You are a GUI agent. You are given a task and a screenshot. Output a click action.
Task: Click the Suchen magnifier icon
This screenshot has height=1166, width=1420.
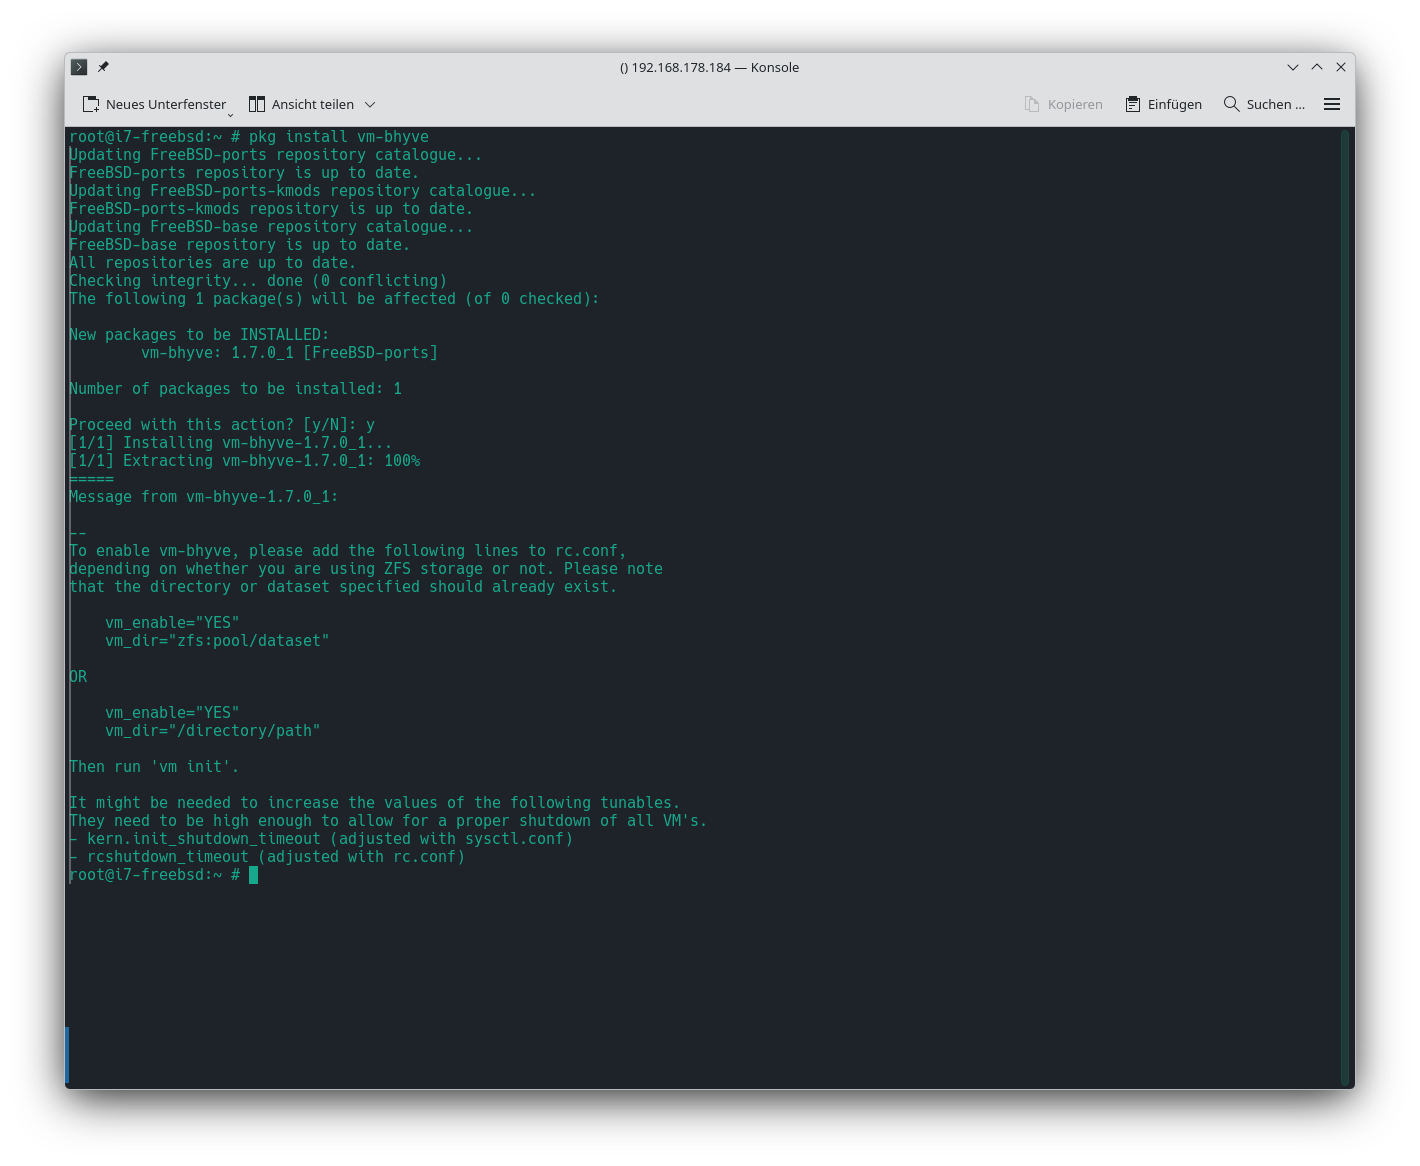point(1231,104)
